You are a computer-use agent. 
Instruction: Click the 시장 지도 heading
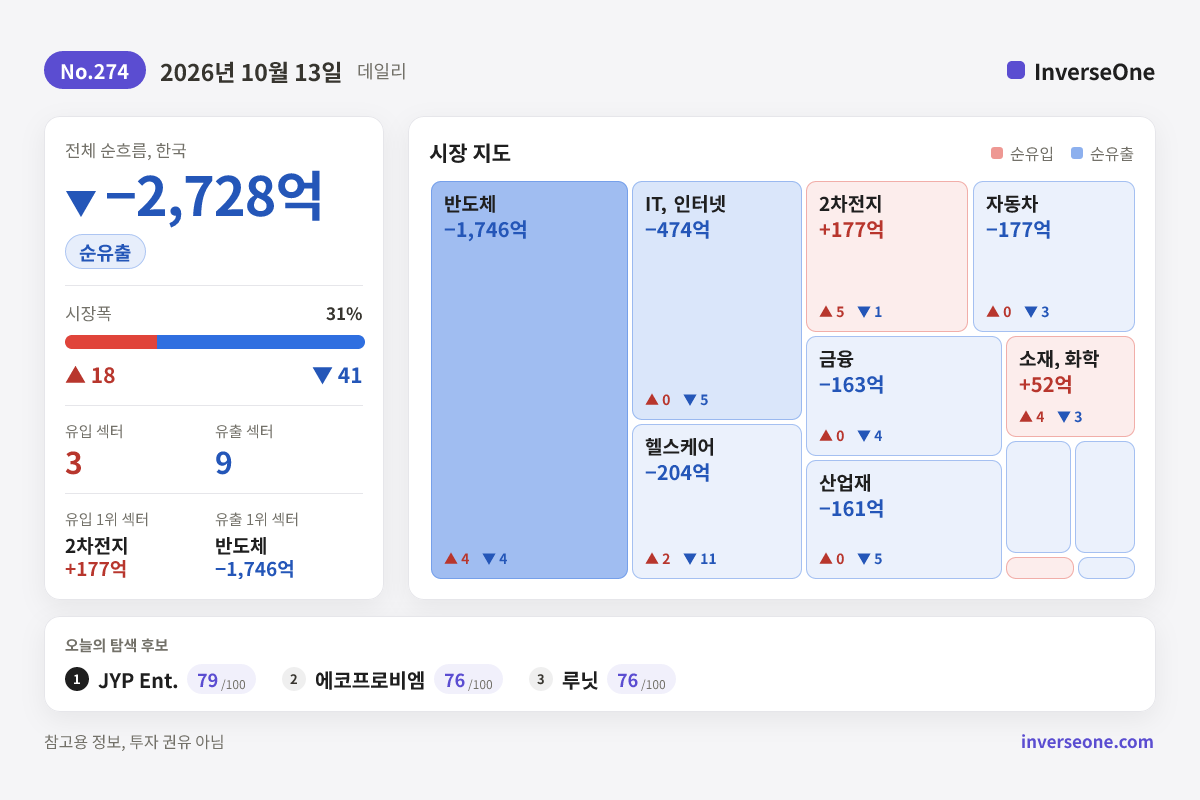click(x=470, y=153)
